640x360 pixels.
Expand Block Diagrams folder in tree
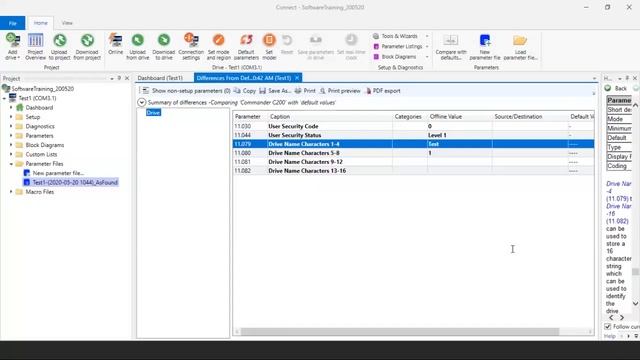pyautogui.click(x=11, y=145)
